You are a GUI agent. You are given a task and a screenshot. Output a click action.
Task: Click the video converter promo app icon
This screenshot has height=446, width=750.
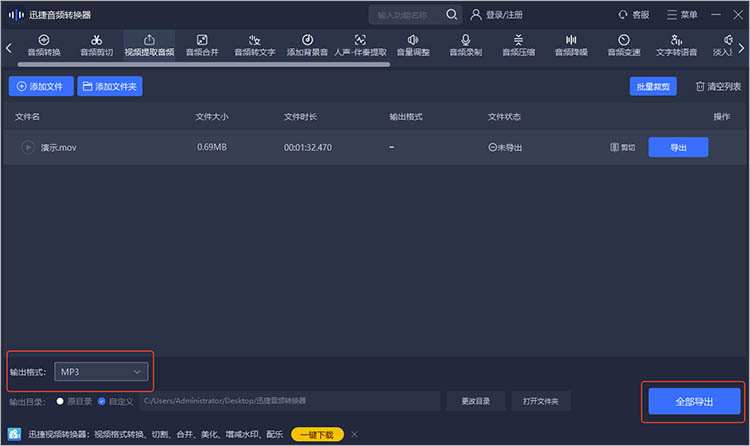click(14, 434)
